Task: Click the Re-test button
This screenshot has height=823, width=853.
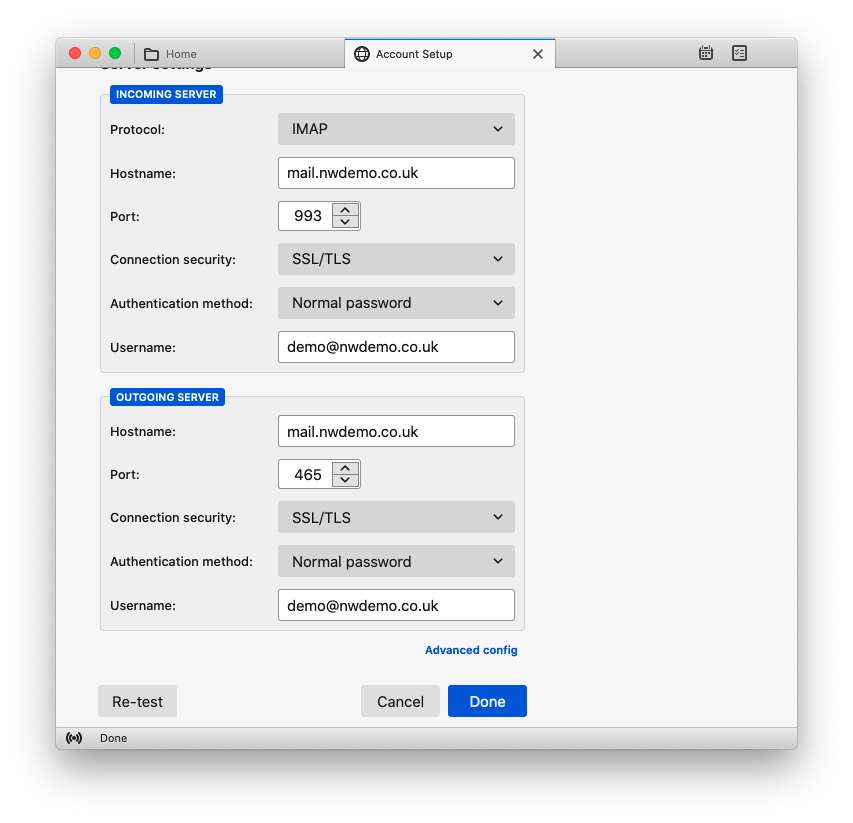Action: (137, 701)
